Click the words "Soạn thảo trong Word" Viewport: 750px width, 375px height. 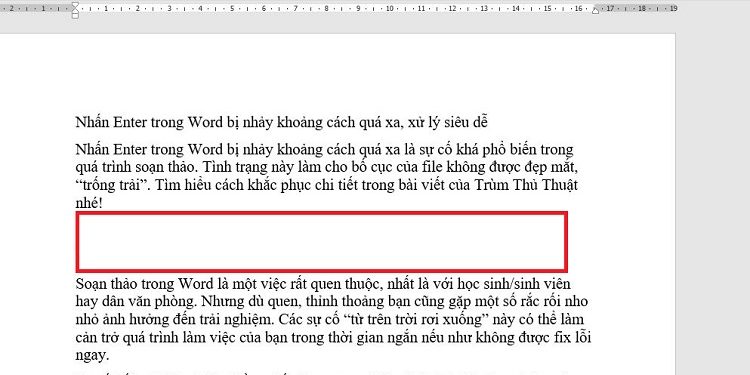point(144,284)
